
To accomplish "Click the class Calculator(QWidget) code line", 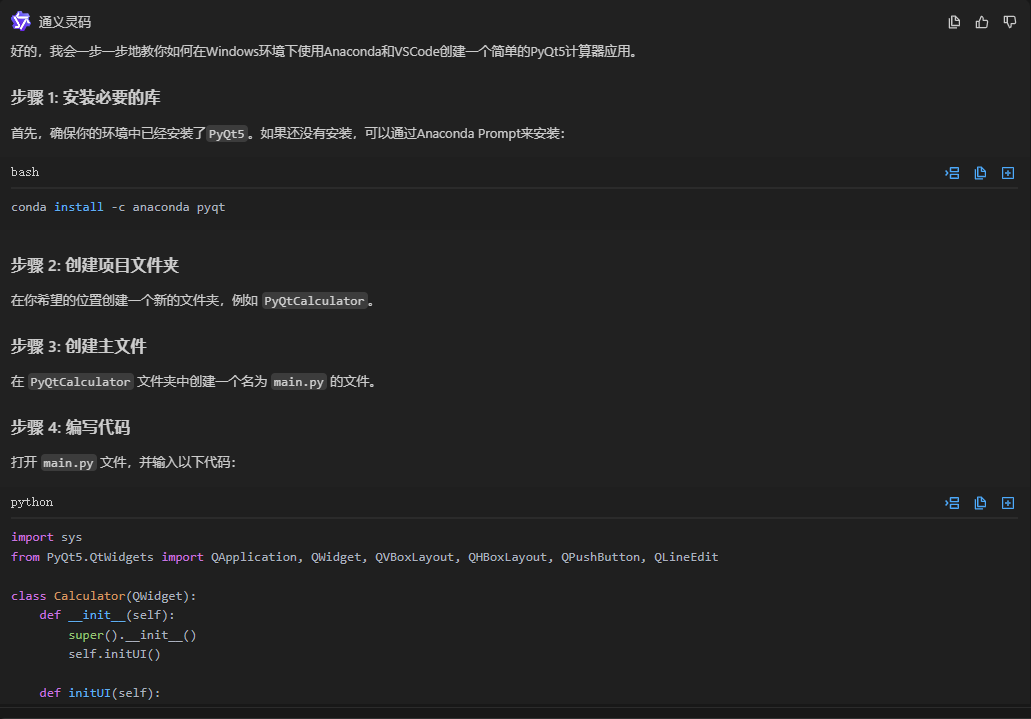I will pos(104,596).
